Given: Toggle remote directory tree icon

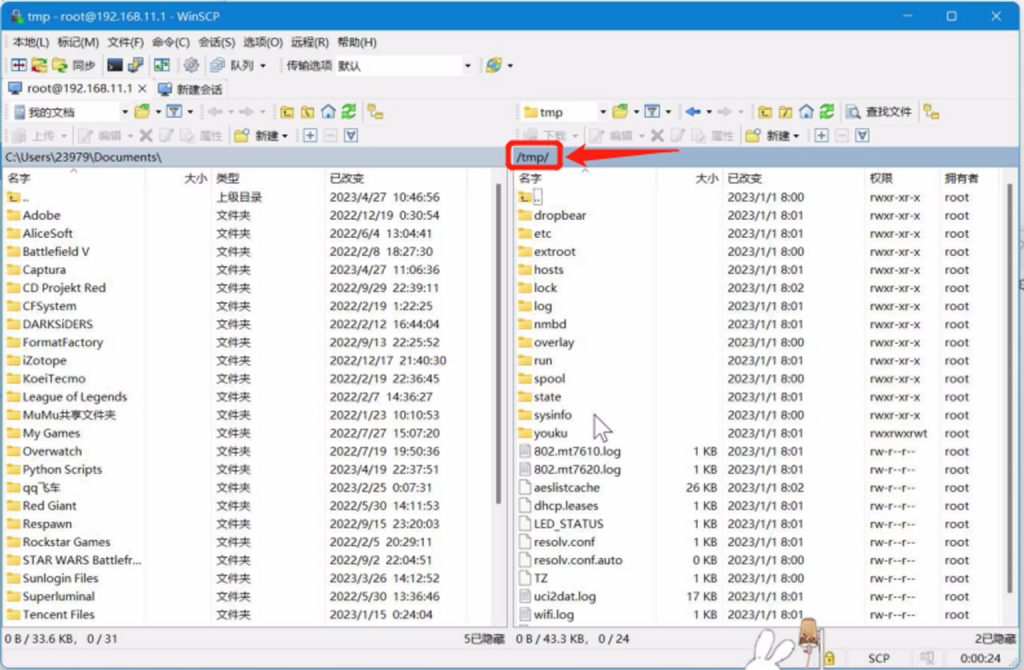Looking at the screenshot, I should pyautogui.click(x=931, y=112).
